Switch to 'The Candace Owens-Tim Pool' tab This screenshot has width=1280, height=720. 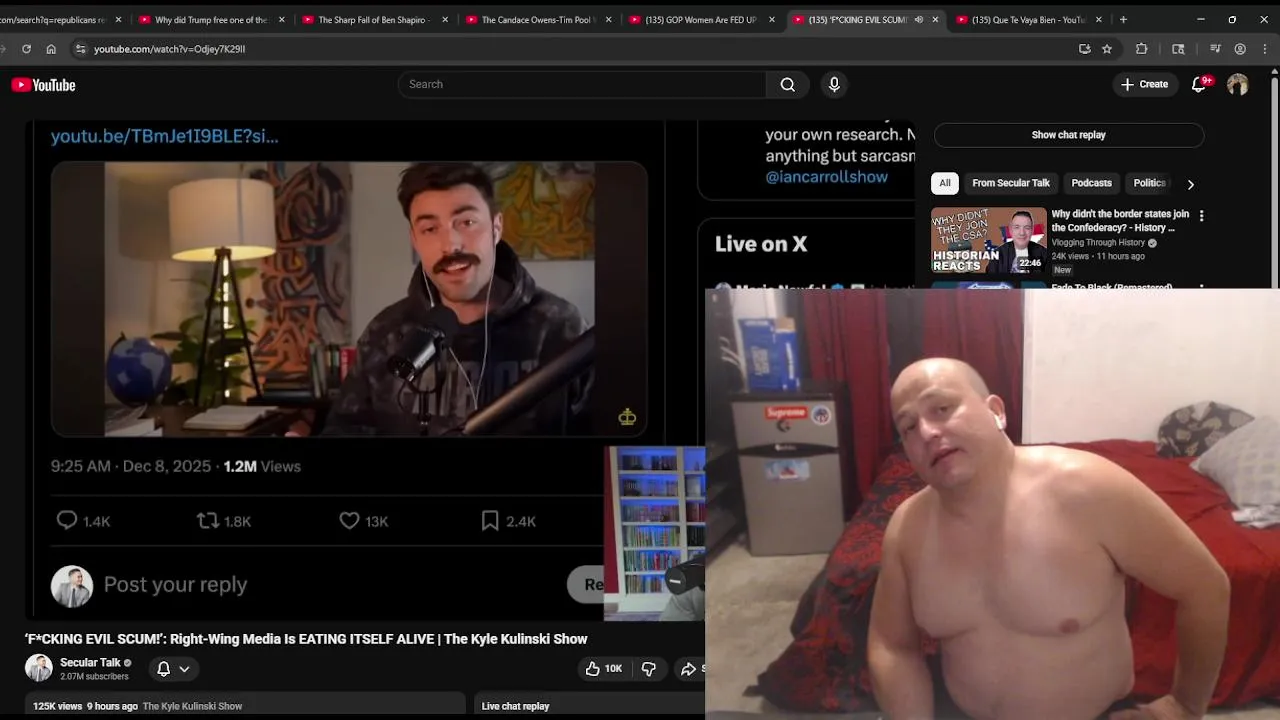pos(538,19)
